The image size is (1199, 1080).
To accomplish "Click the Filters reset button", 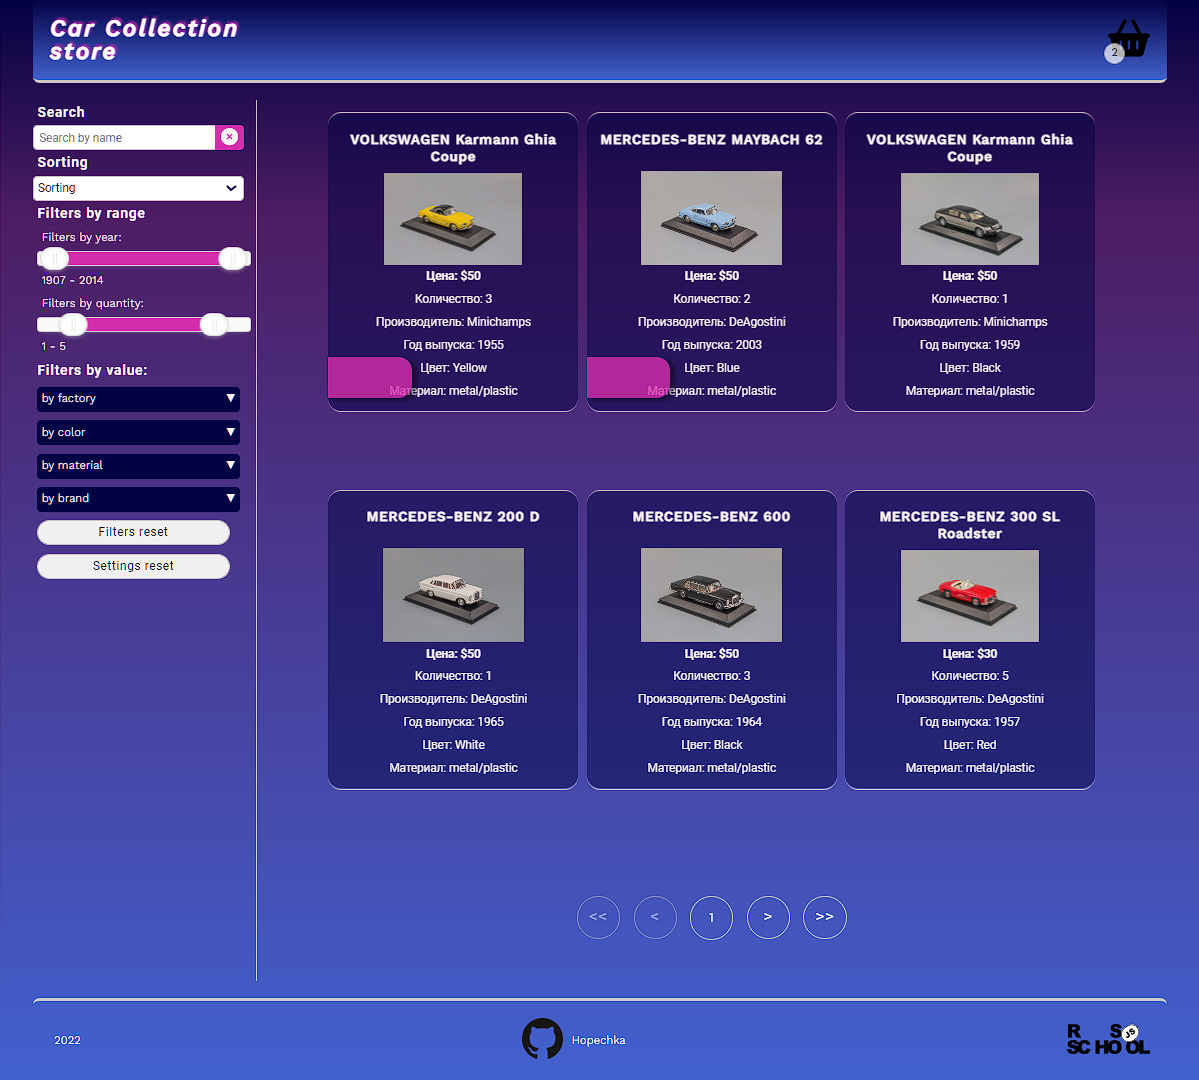I will (x=133, y=532).
